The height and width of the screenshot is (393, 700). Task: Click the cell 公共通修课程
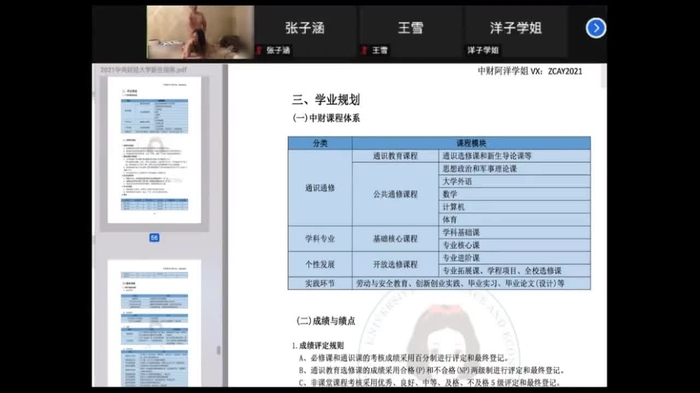(x=396, y=194)
